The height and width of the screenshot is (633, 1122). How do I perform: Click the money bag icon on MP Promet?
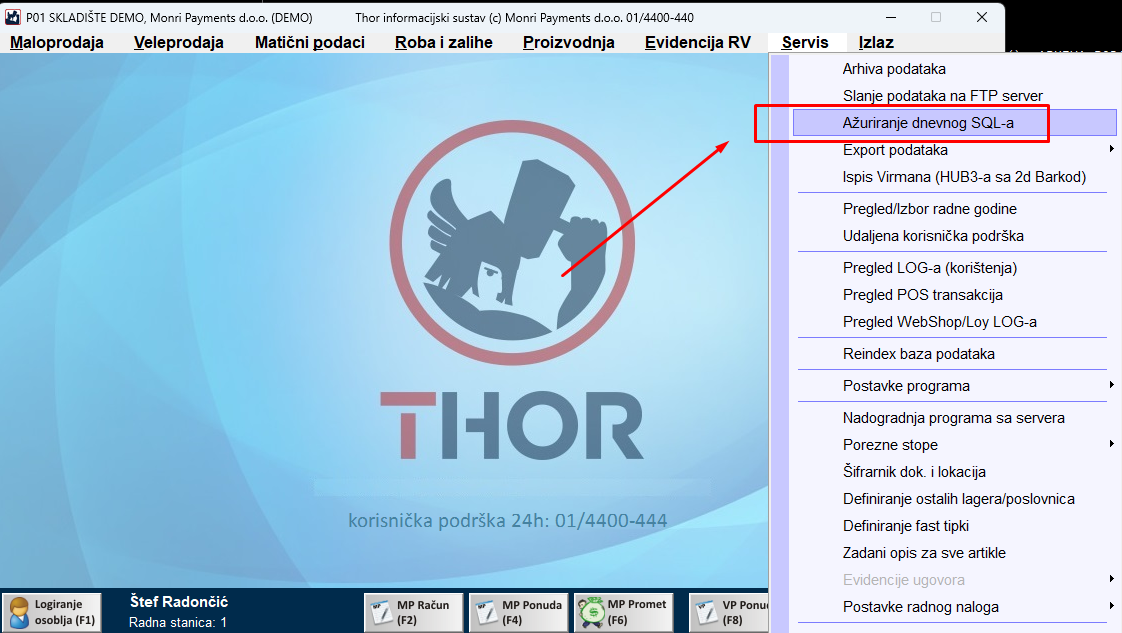[592, 613]
